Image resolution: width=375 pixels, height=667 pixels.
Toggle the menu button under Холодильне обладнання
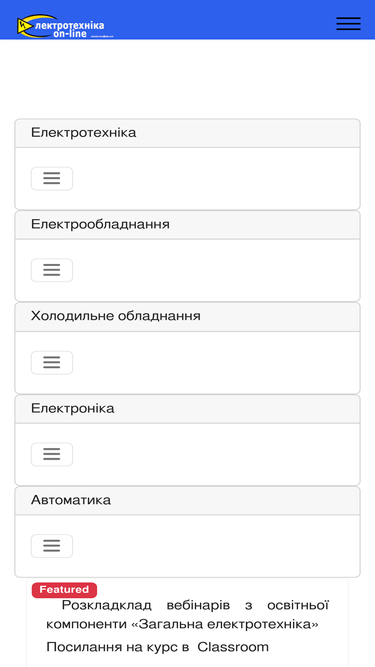click(52, 362)
